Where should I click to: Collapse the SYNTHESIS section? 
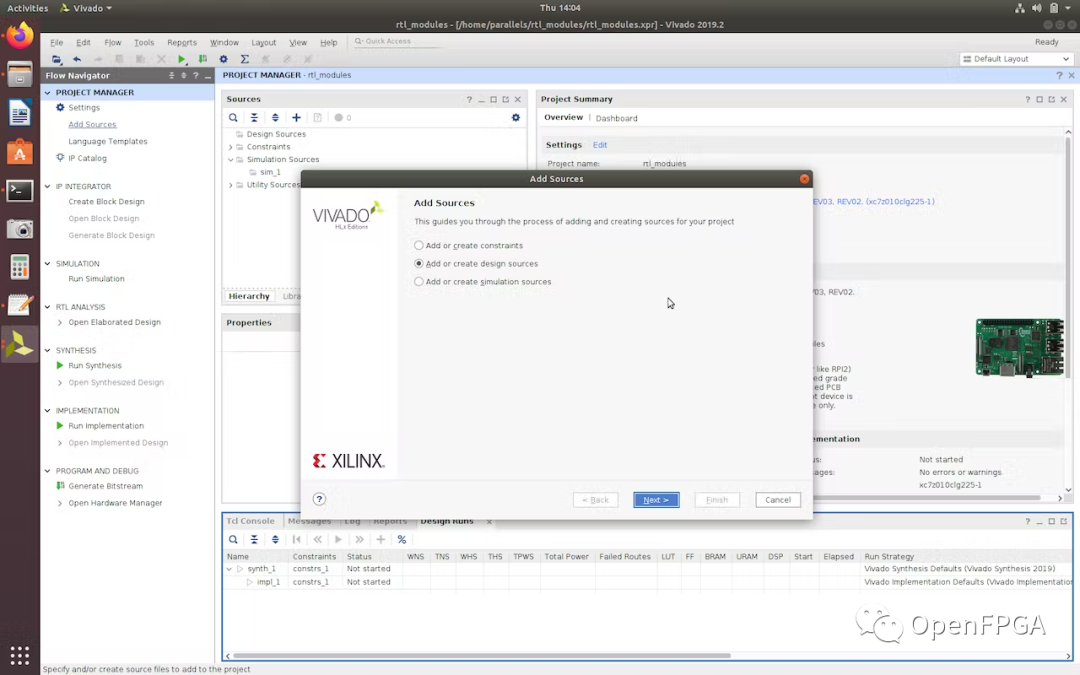pyautogui.click(x=48, y=351)
